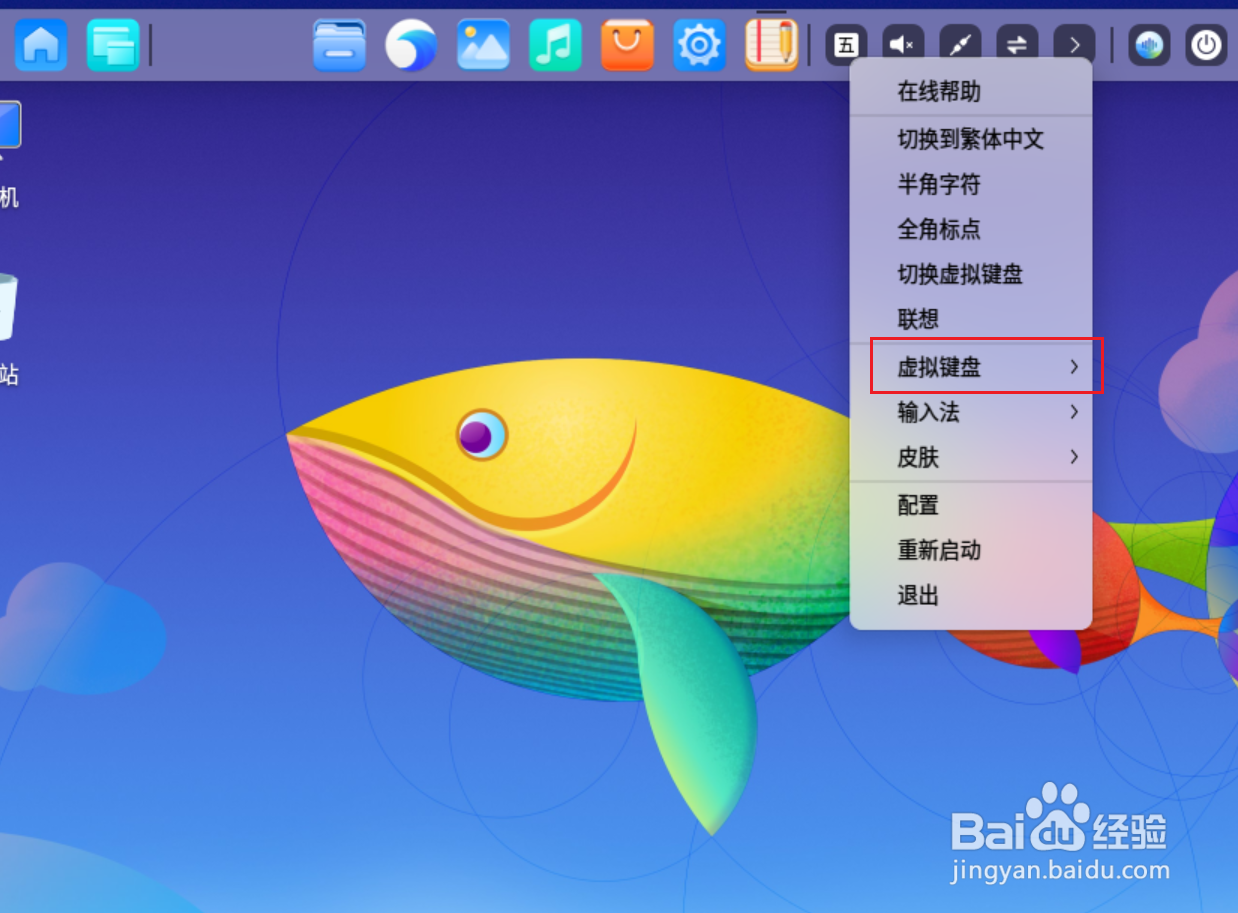Click the 五 input method tray icon
1238x913 pixels.
click(846, 45)
